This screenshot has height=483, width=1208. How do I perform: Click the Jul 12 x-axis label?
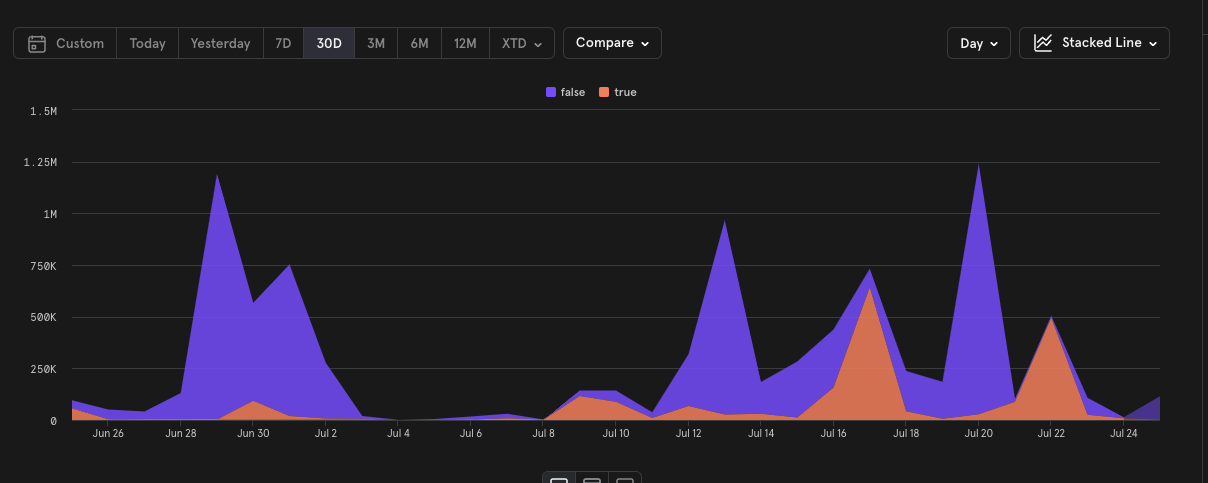coord(688,434)
